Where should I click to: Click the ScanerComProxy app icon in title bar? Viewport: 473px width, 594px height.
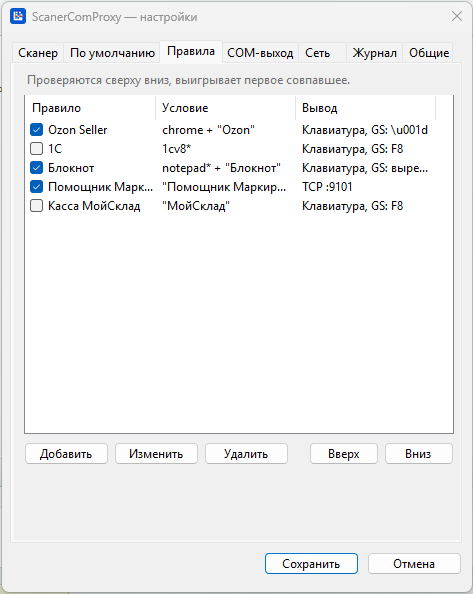(18, 16)
